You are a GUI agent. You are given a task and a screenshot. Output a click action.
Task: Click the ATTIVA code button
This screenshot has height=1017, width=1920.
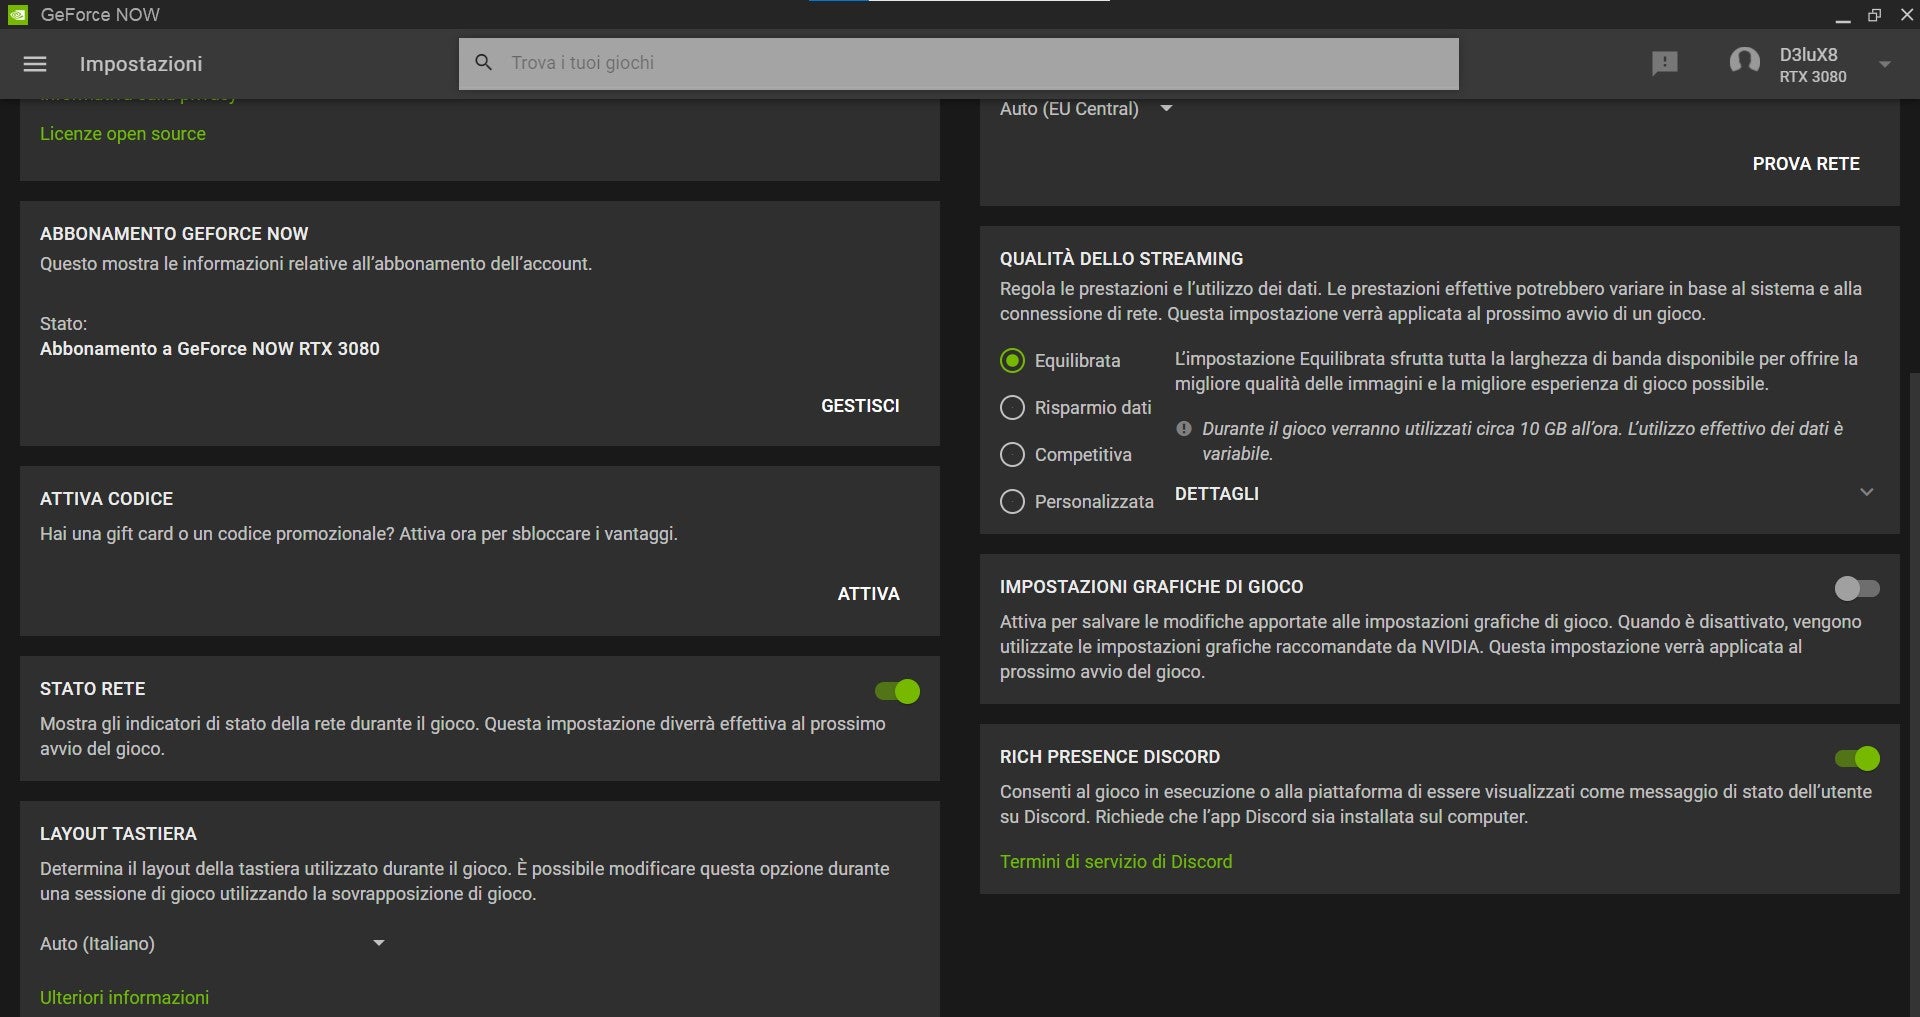point(868,594)
